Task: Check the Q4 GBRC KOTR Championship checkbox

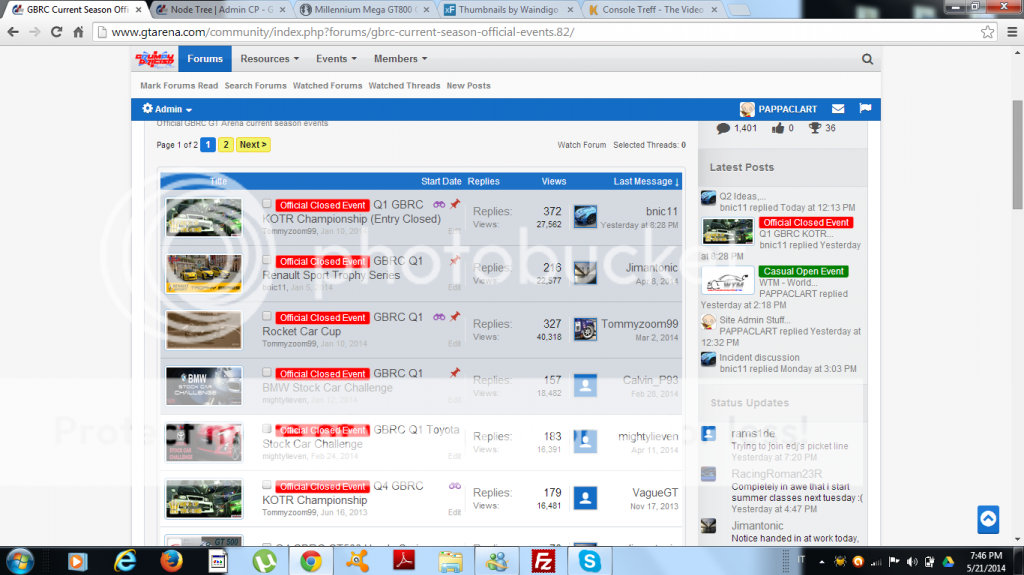Action: coord(267,486)
